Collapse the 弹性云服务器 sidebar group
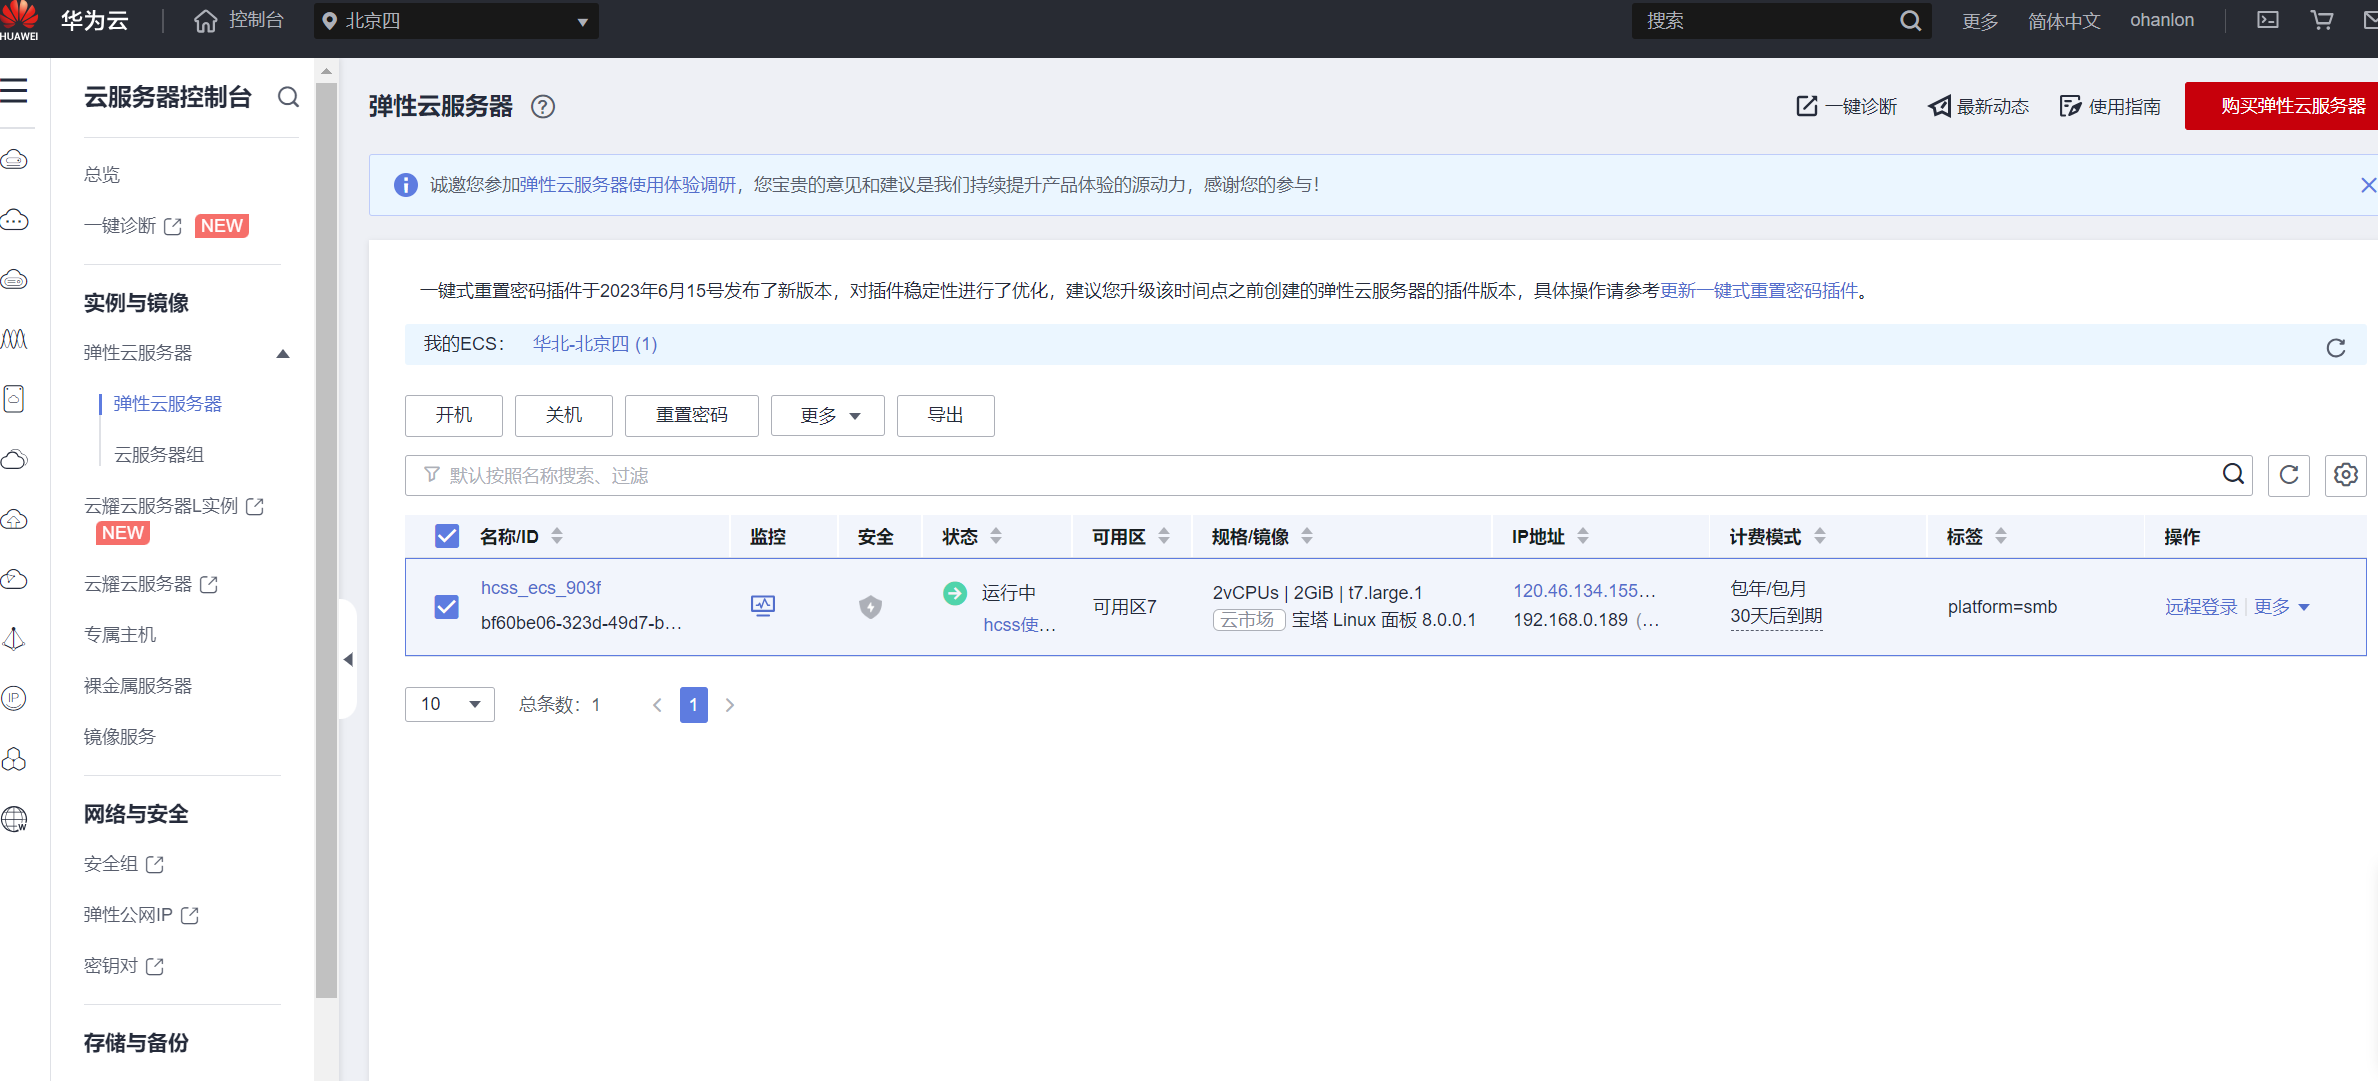This screenshot has width=2378, height=1081. [x=283, y=353]
